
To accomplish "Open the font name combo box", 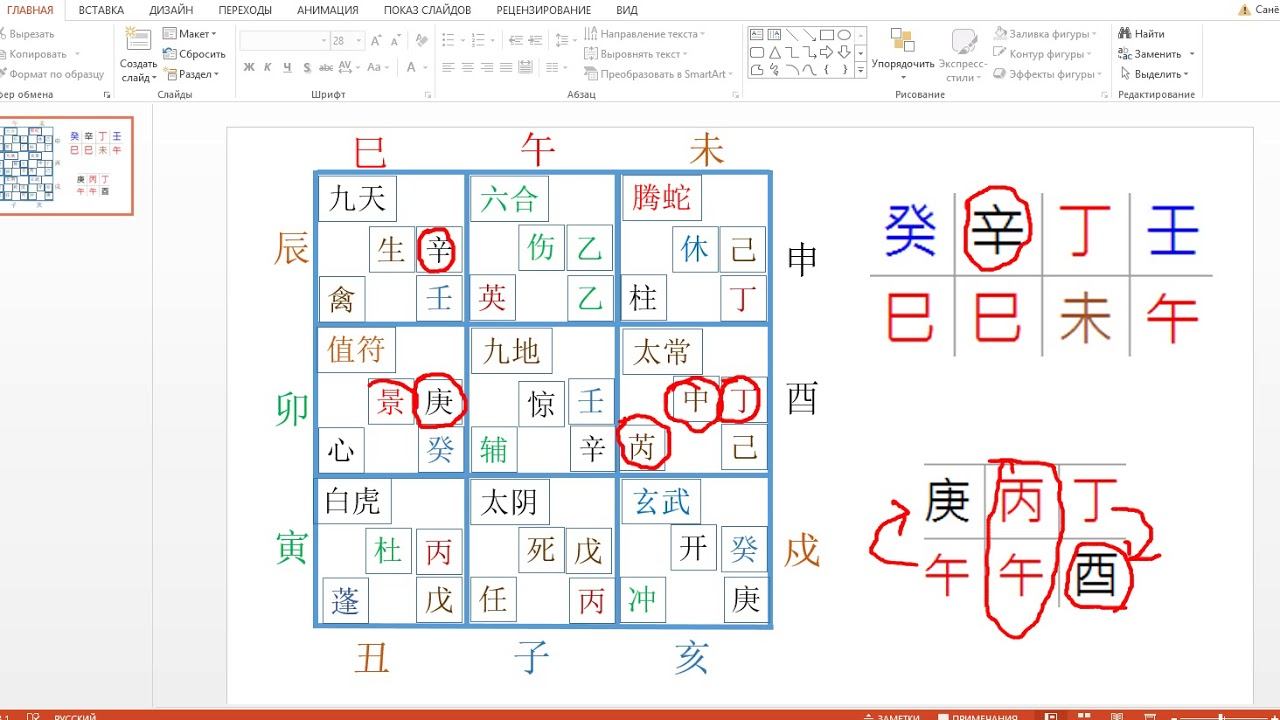I will pos(284,41).
